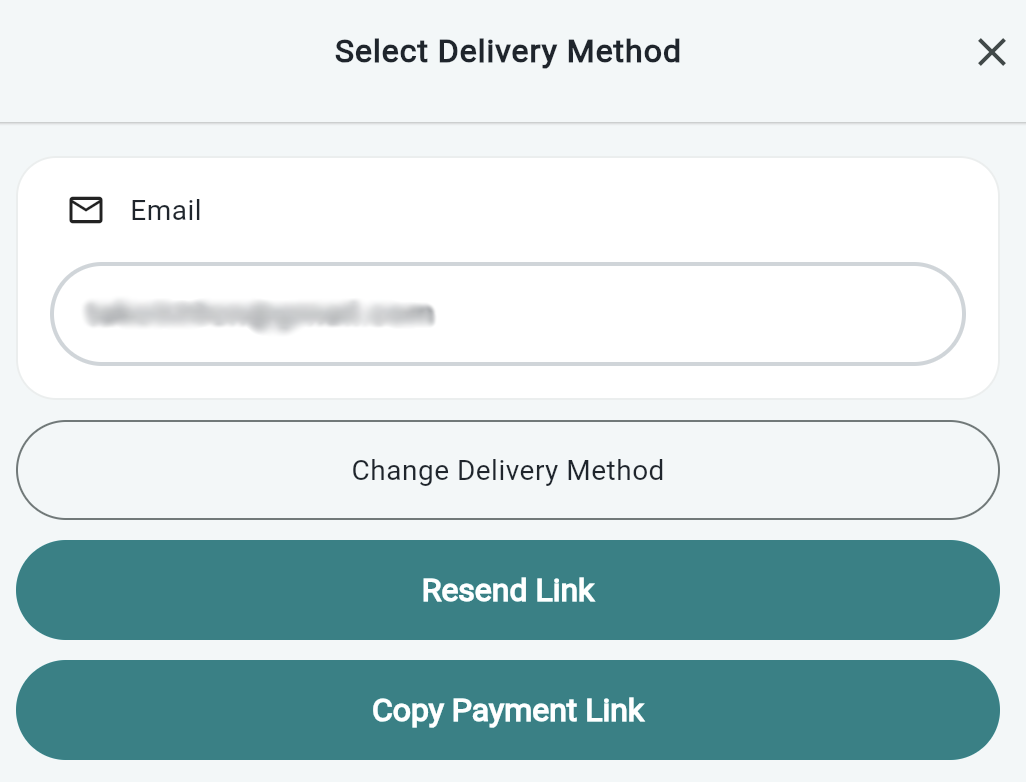Click the mail glyph above the address field
1026x782 pixels.
coord(86,210)
